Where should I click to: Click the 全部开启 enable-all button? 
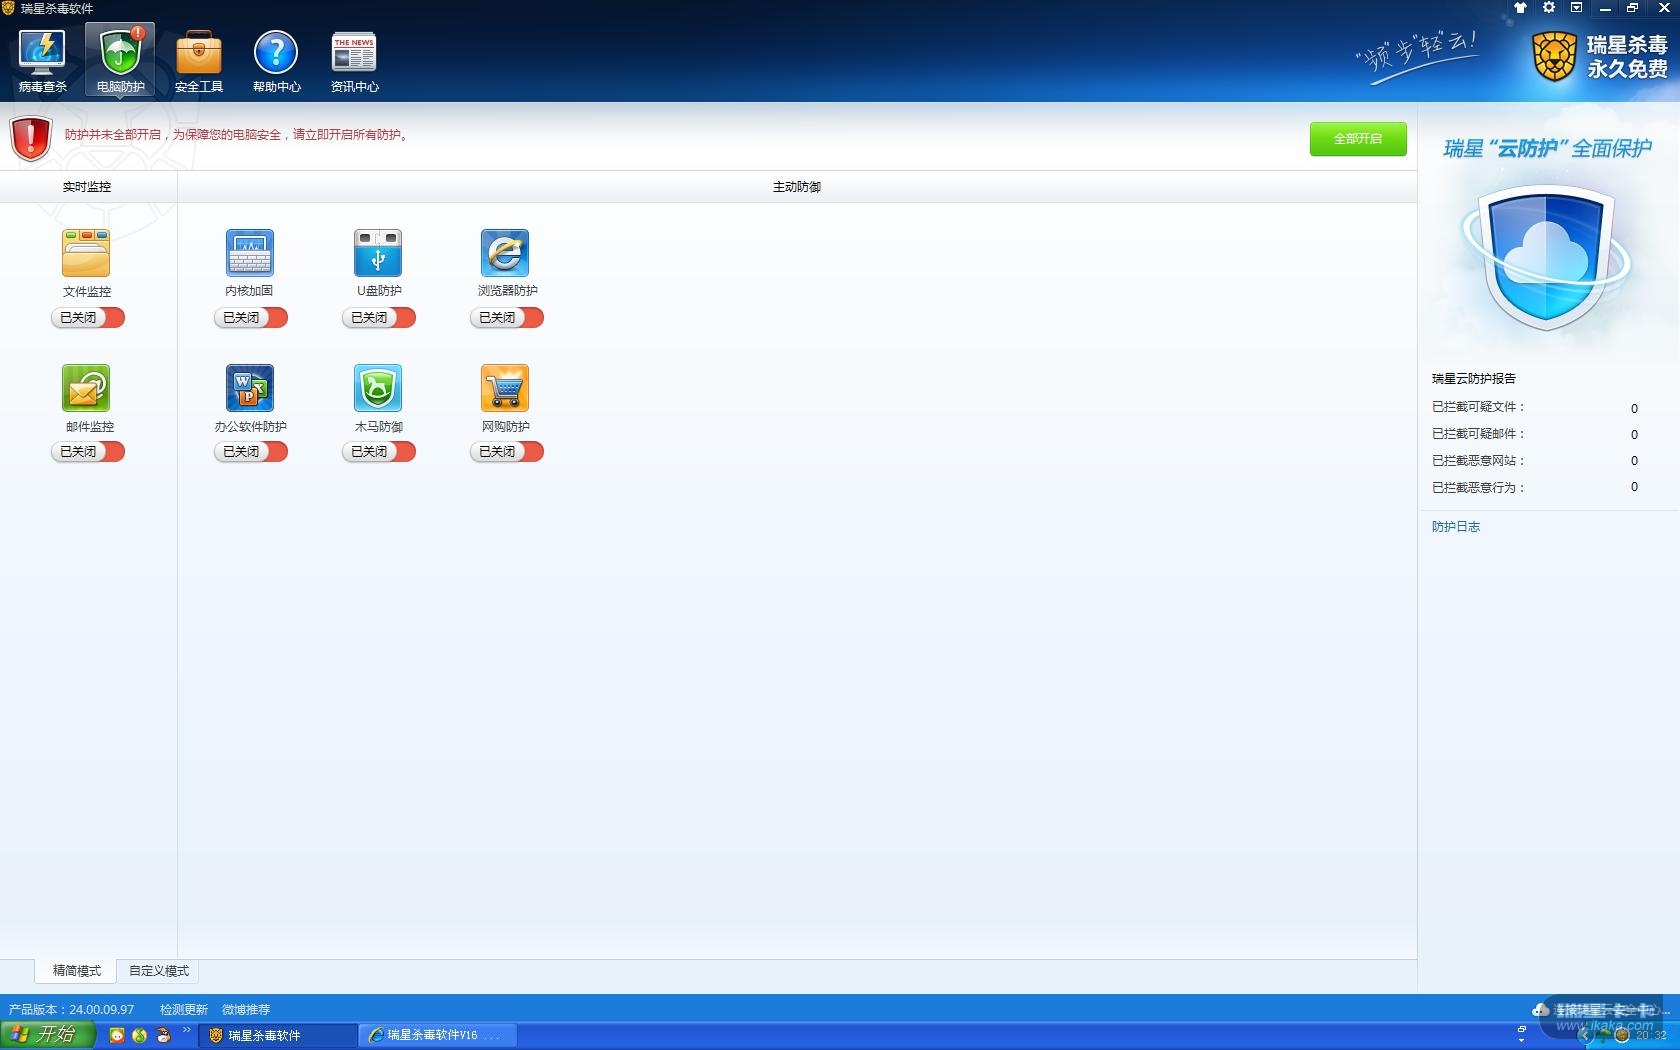coord(1358,139)
